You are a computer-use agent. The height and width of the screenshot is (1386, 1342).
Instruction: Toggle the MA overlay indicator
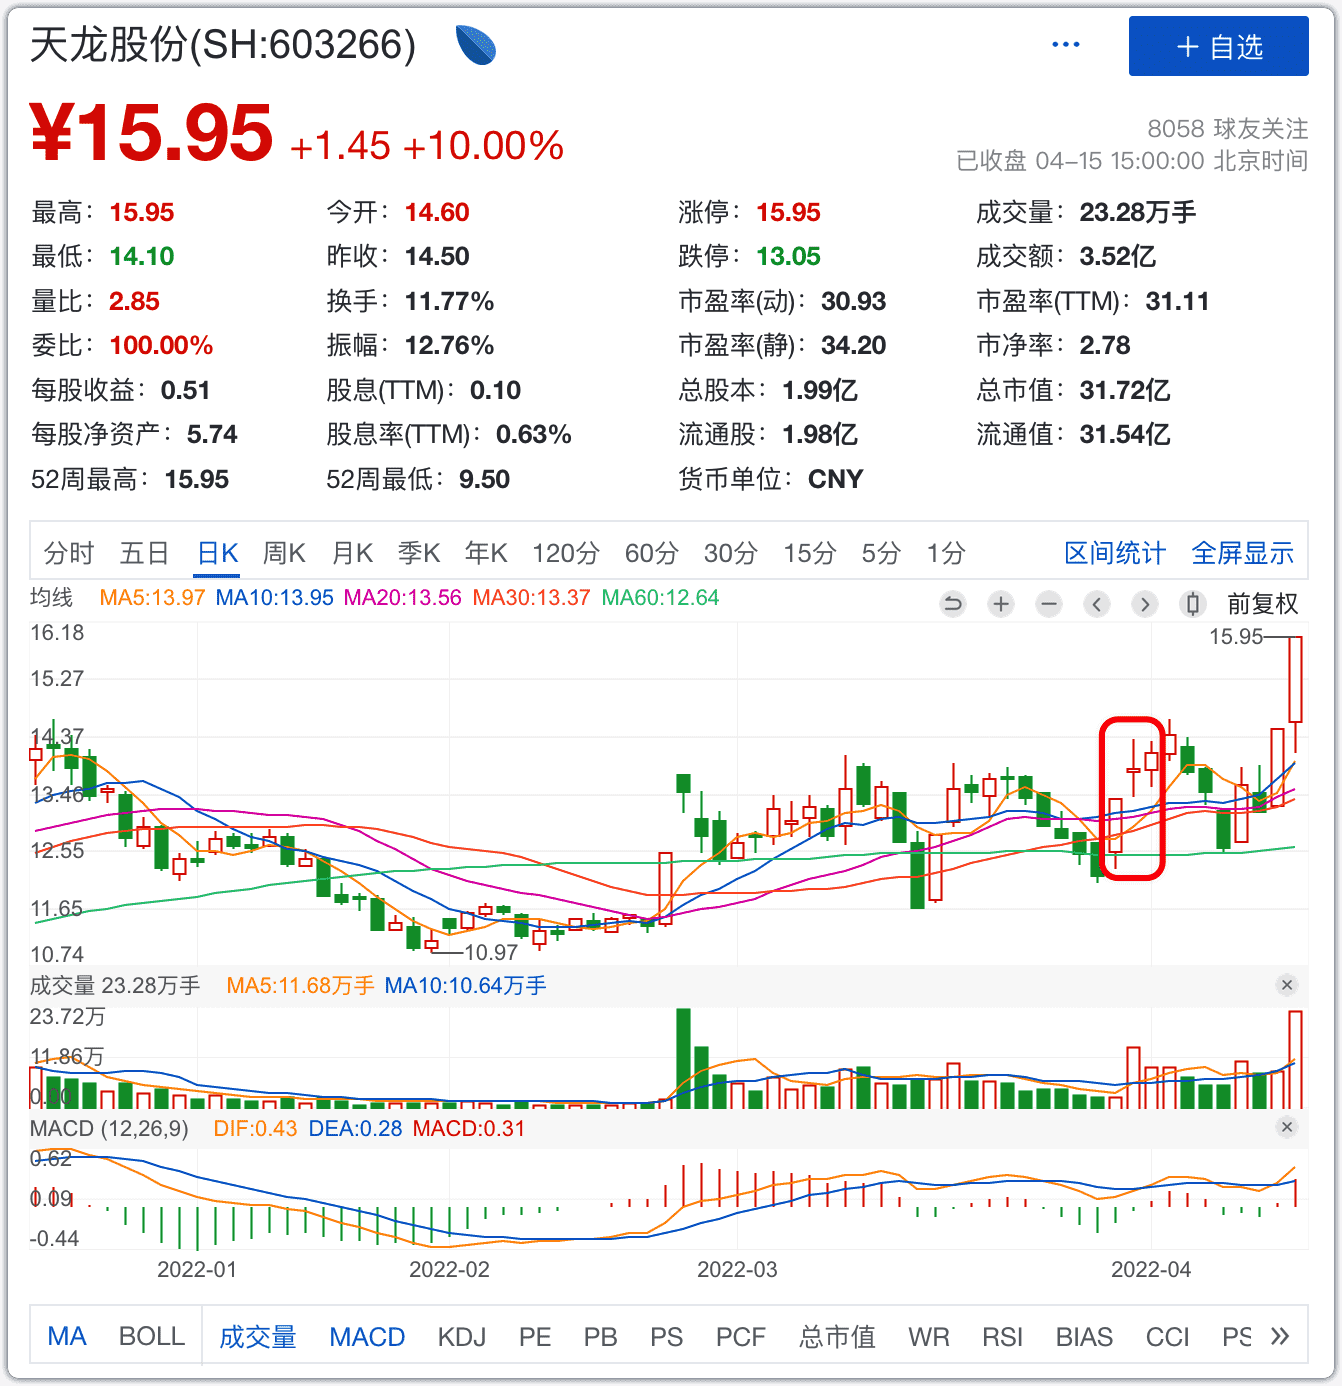click(67, 1336)
